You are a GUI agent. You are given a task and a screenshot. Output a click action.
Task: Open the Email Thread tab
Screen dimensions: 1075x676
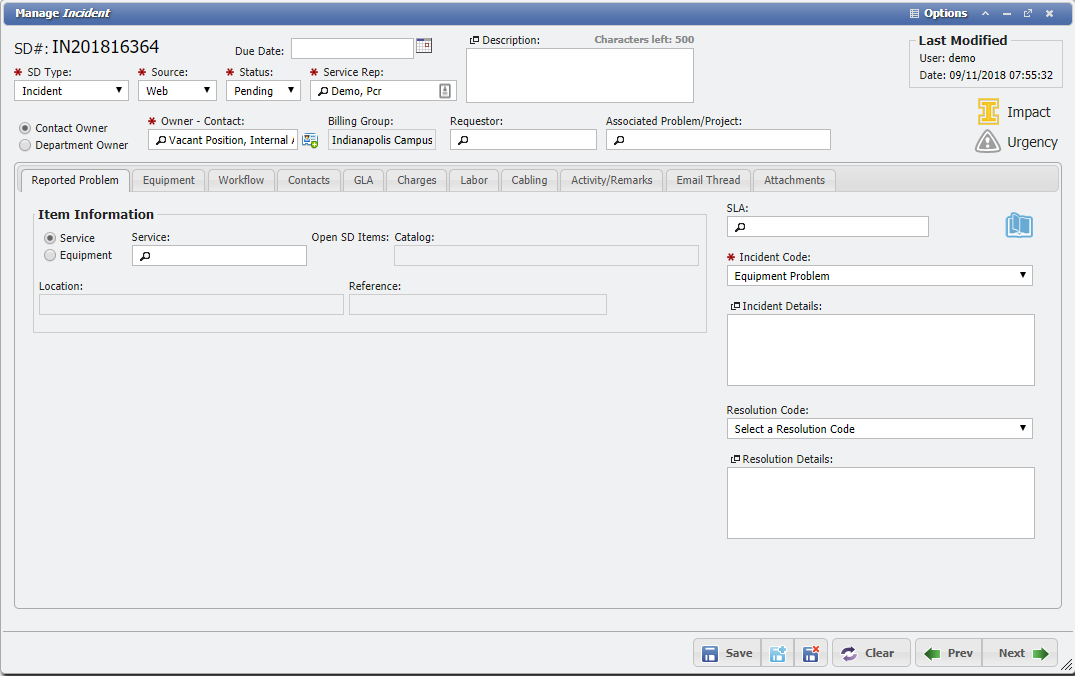pyautogui.click(x=708, y=180)
